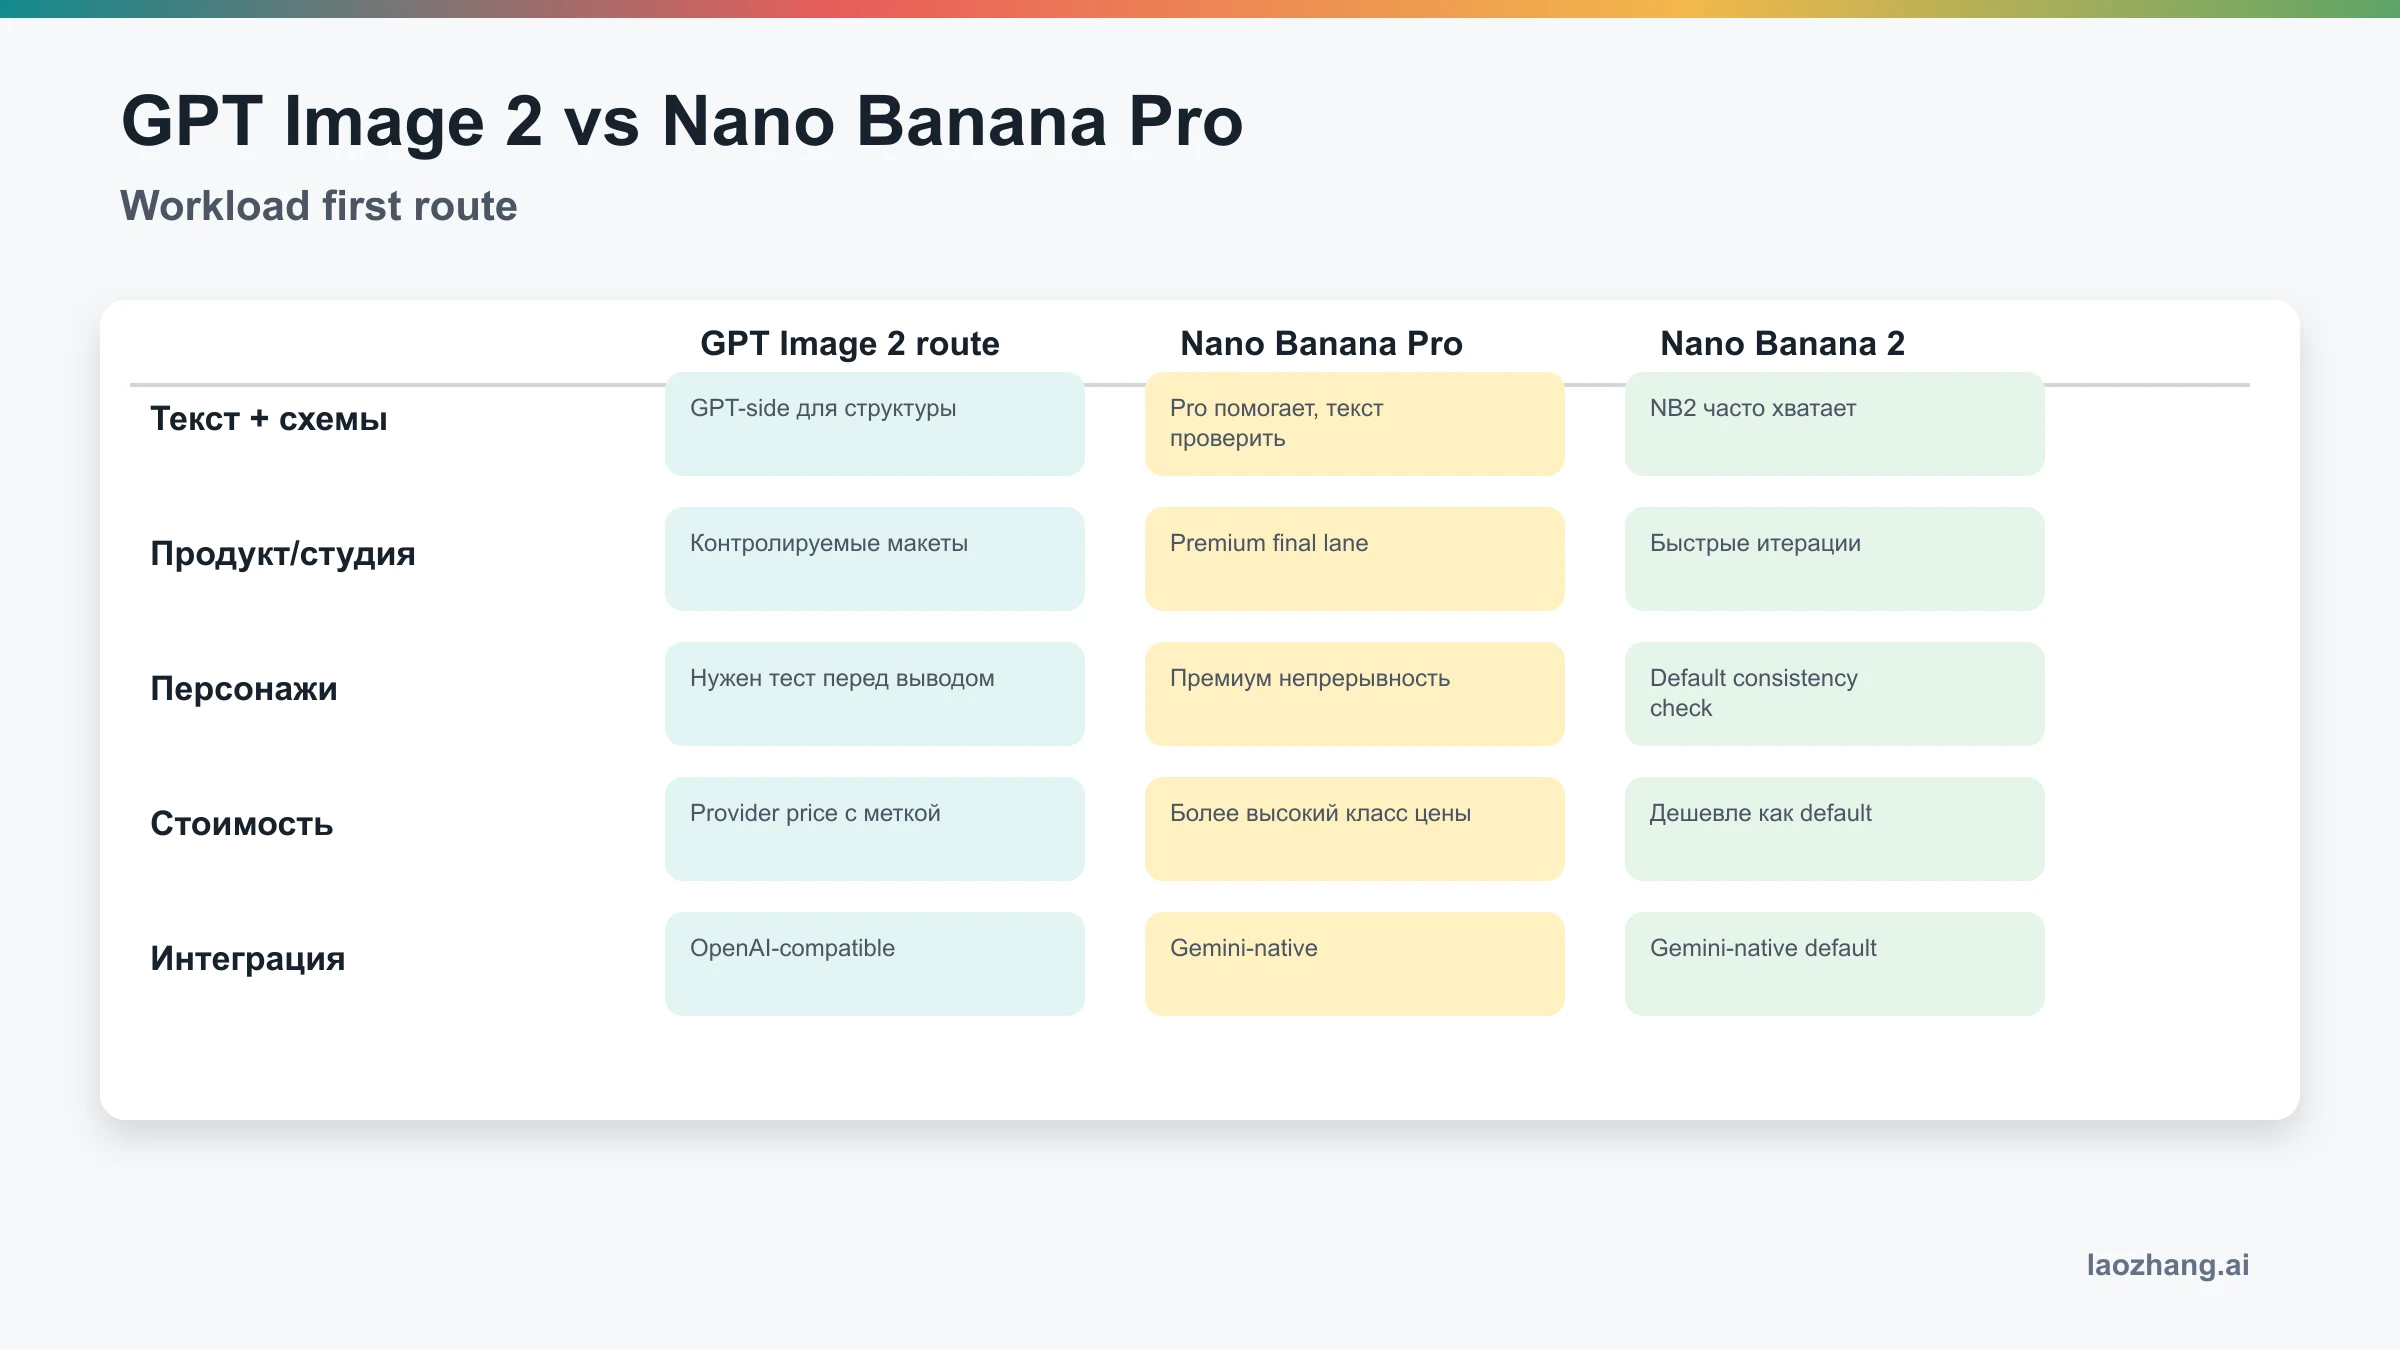Click the "Стоимость" row label
2400x1350 pixels.
241,824
